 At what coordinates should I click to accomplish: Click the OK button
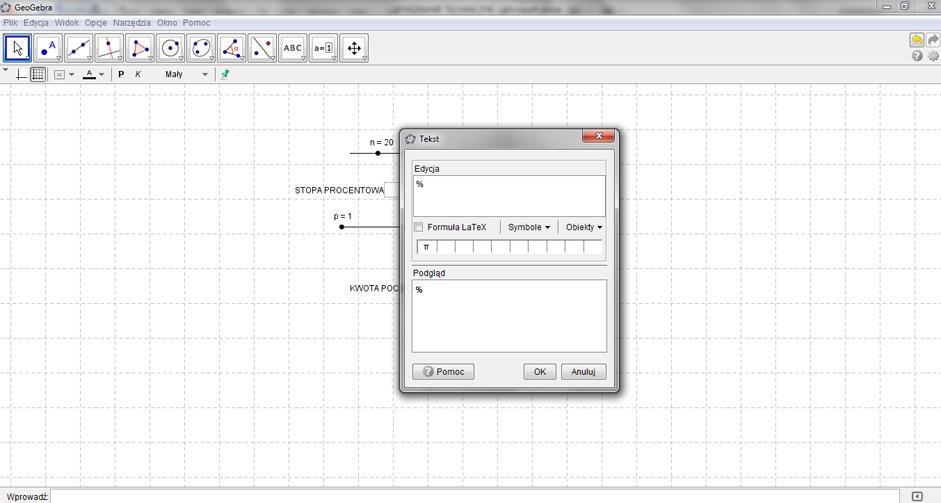point(540,372)
